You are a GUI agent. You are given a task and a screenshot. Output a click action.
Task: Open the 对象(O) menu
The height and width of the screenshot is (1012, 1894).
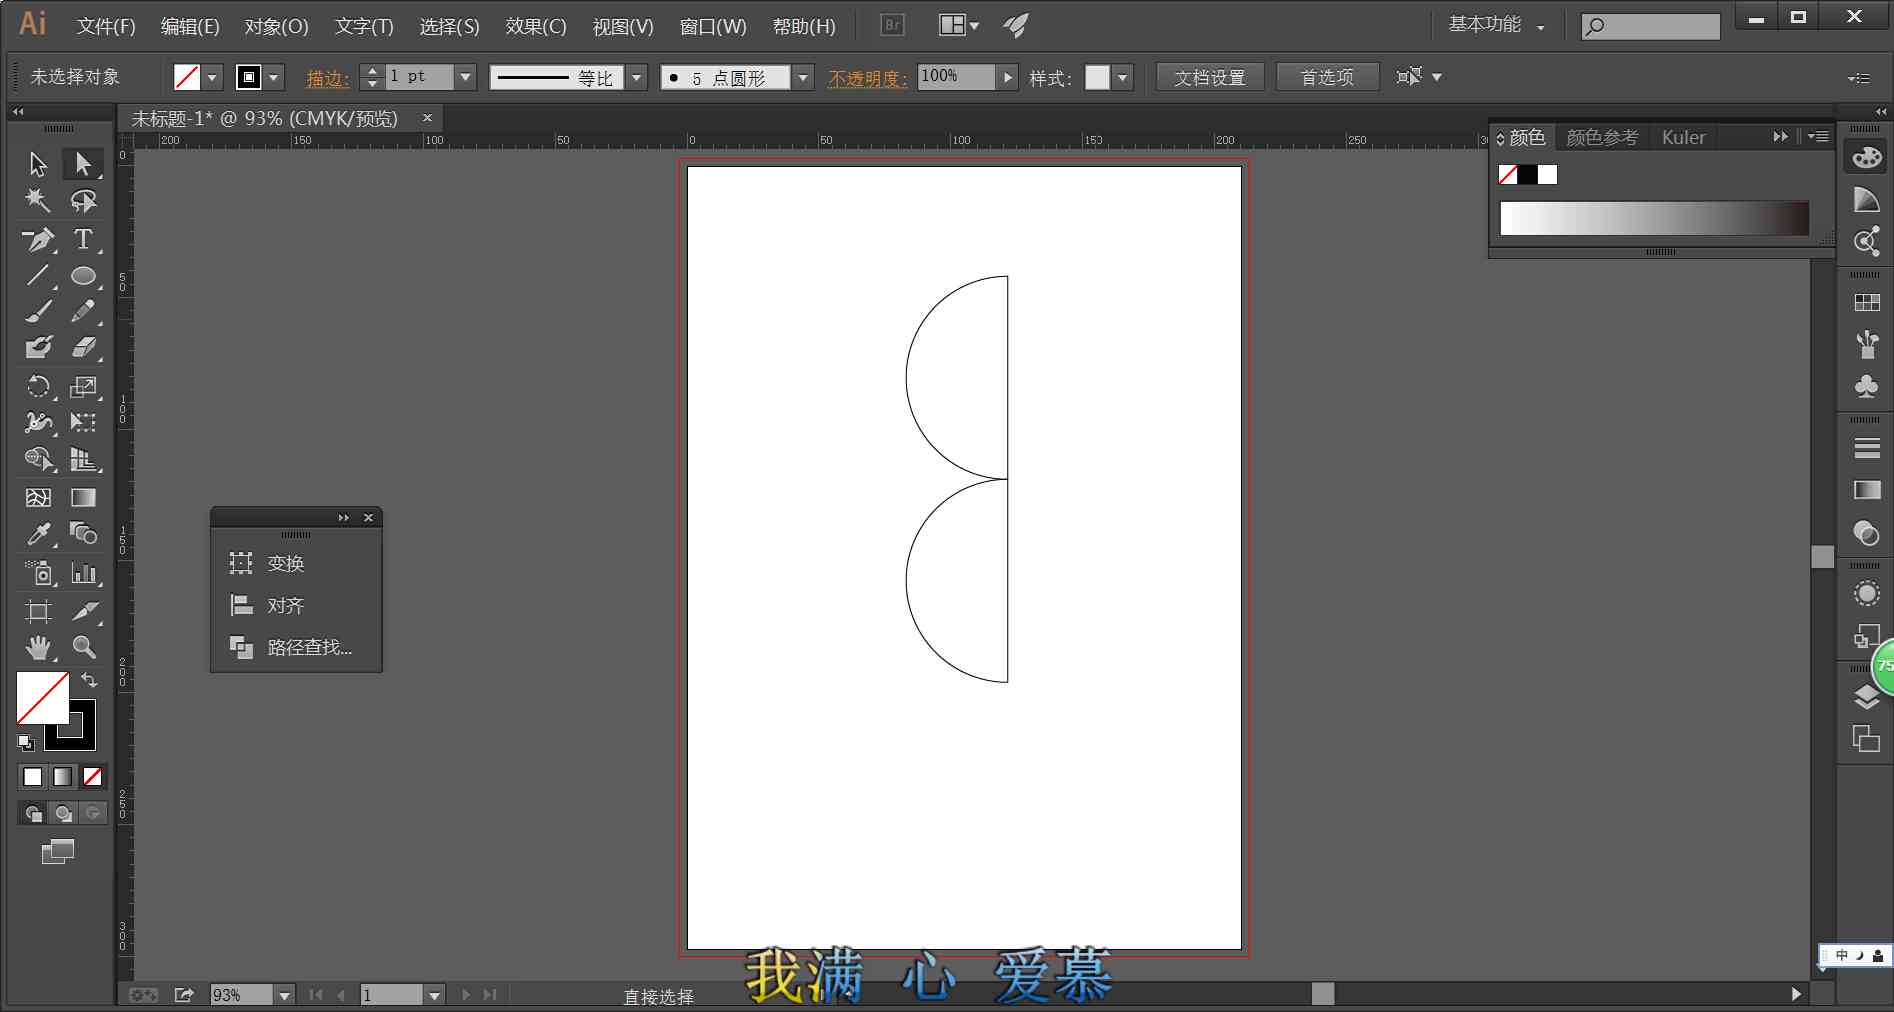pos(276,27)
